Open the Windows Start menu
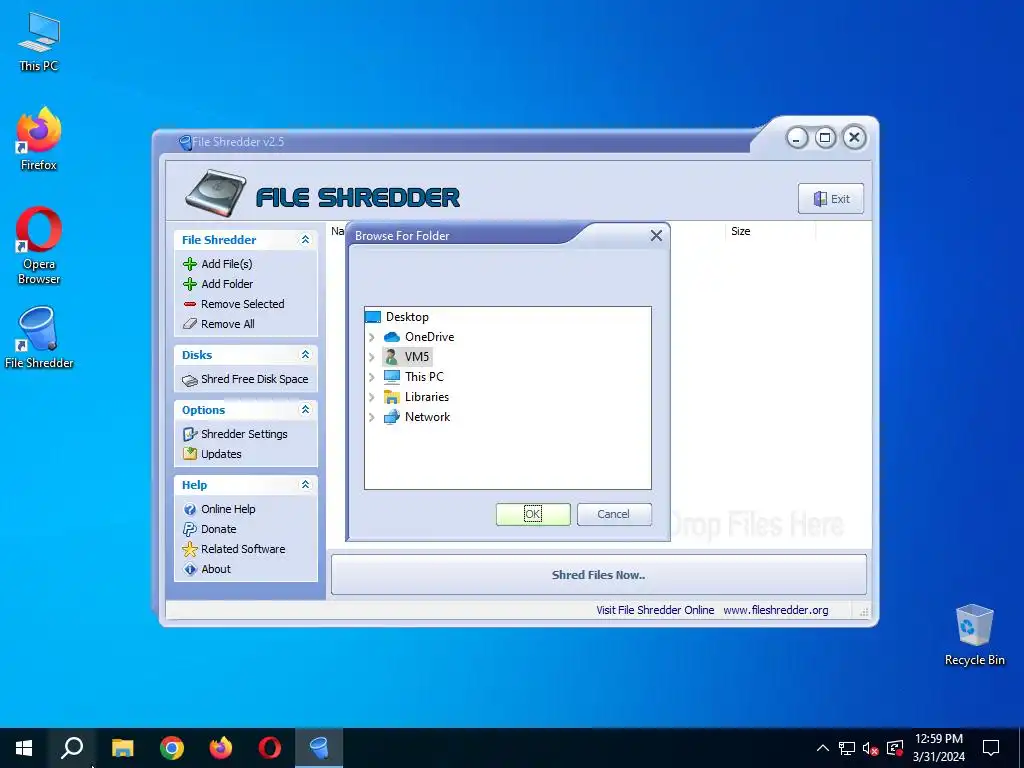Viewport: 1024px width, 768px height. 24,748
